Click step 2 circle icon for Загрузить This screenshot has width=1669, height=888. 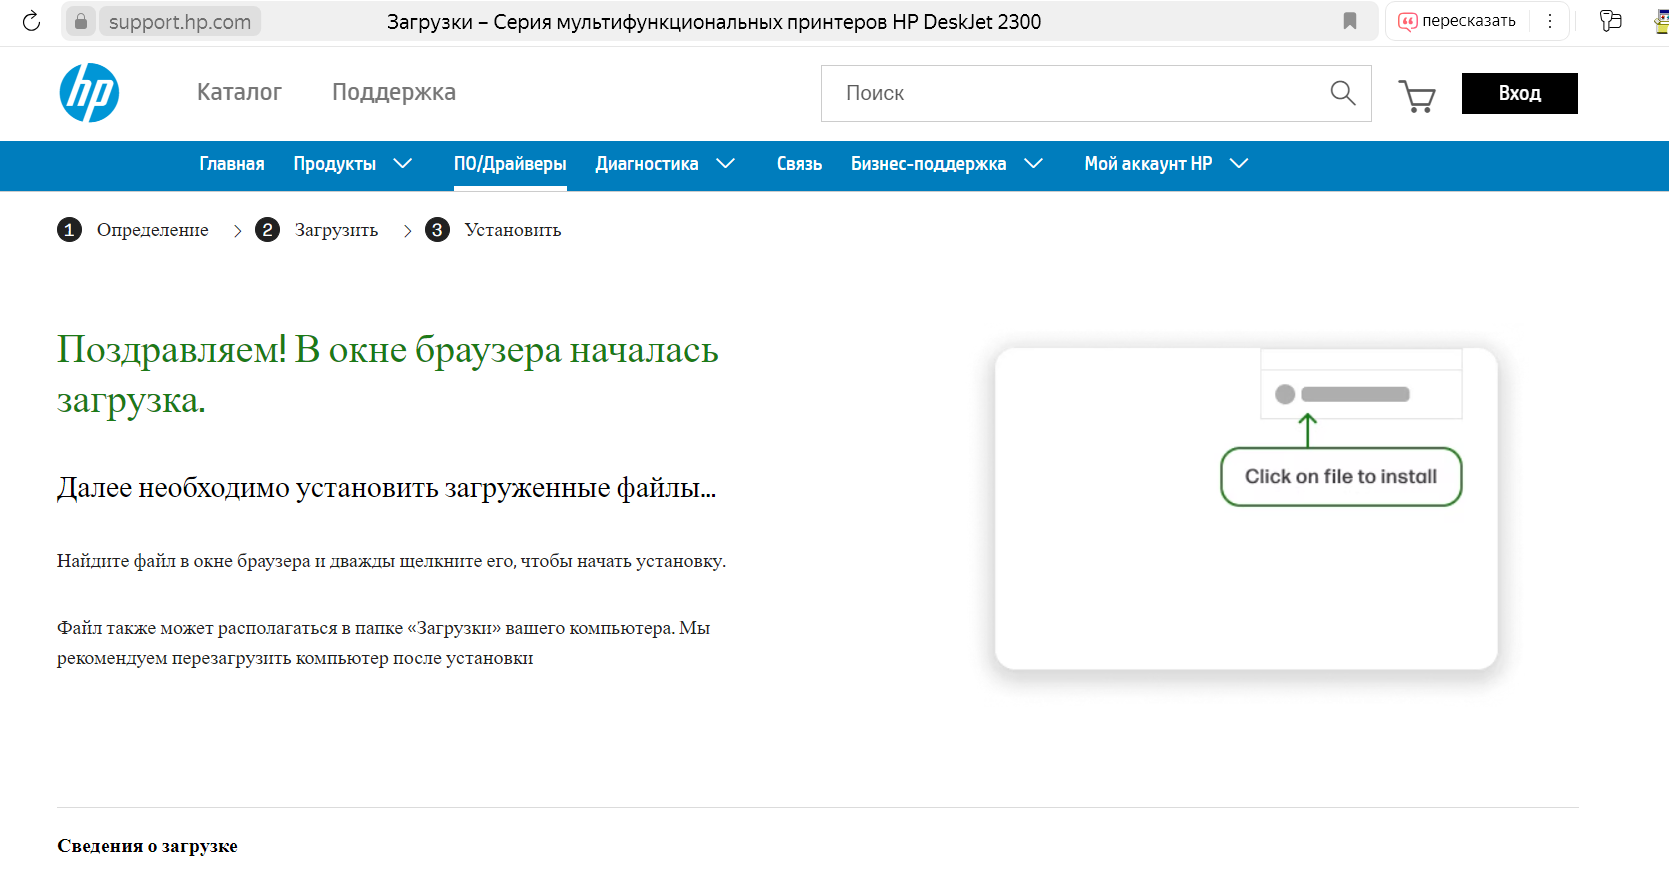267,230
